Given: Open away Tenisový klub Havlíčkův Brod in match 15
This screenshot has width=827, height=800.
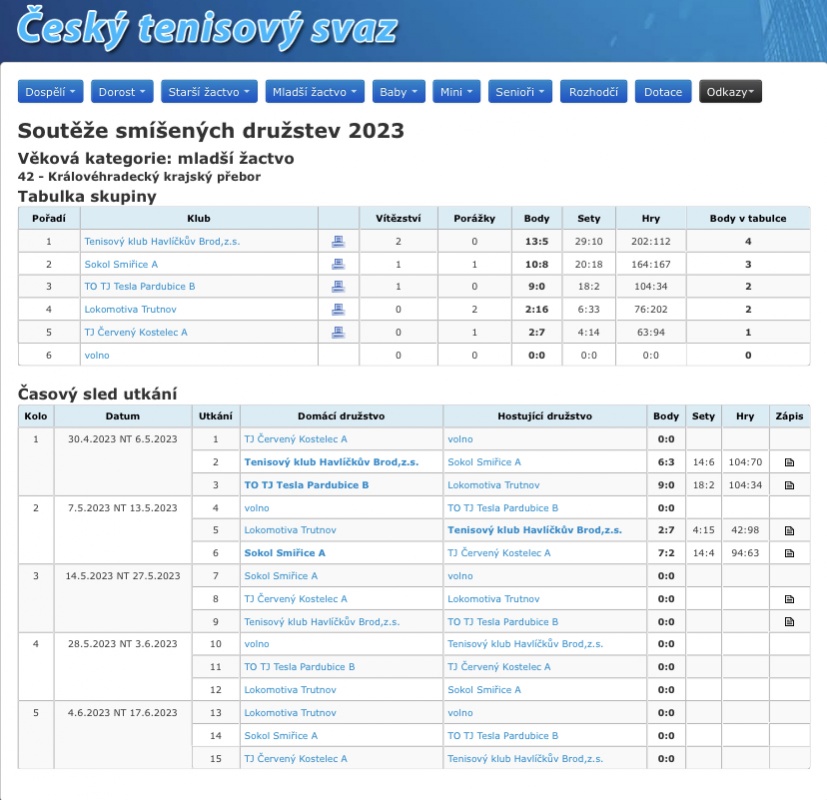Looking at the screenshot, I should pos(525,759).
